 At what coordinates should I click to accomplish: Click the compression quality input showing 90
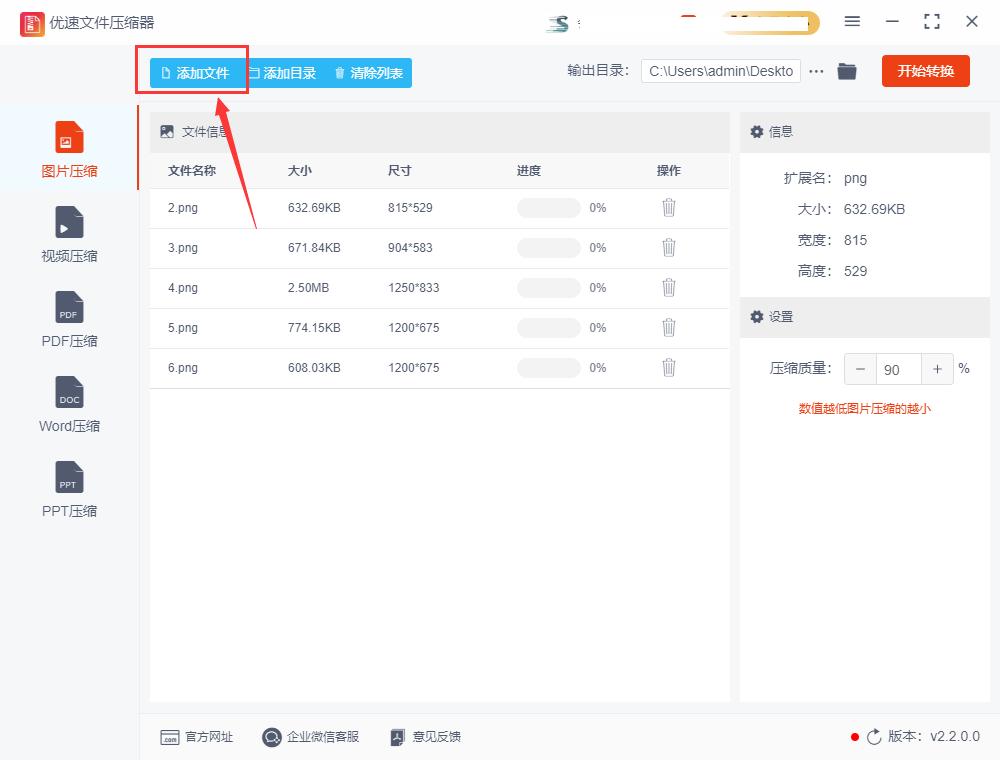pyautogui.click(x=898, y=368)
